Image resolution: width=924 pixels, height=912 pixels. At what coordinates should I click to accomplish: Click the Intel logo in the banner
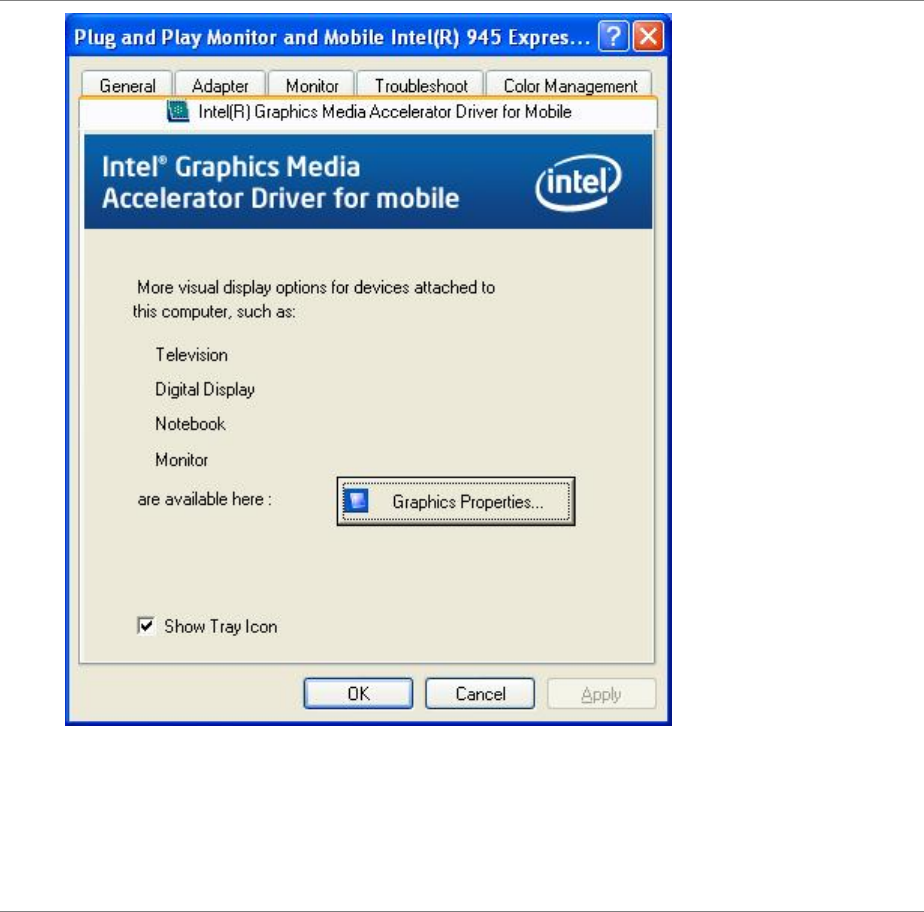[578, 182]
